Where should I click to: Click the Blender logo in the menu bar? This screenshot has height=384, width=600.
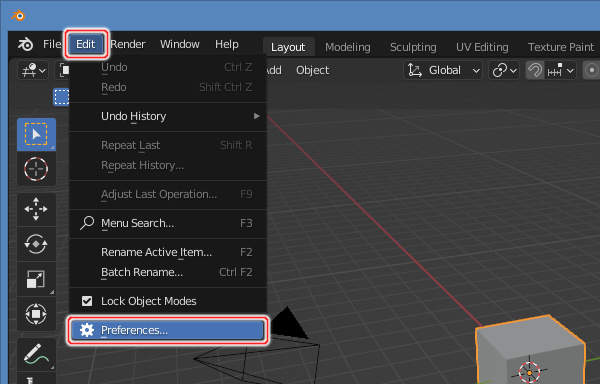pos(26,44)
